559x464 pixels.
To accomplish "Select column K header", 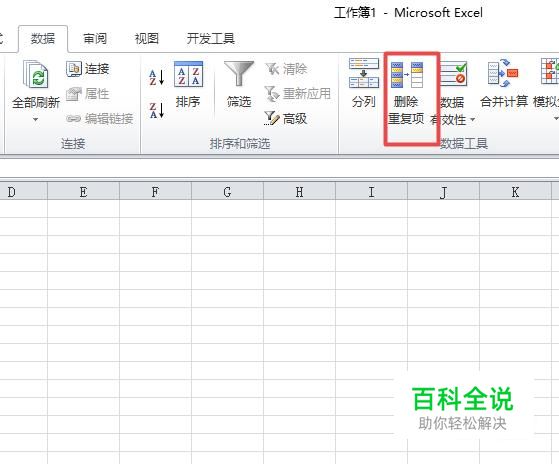I will coord(516,192).
